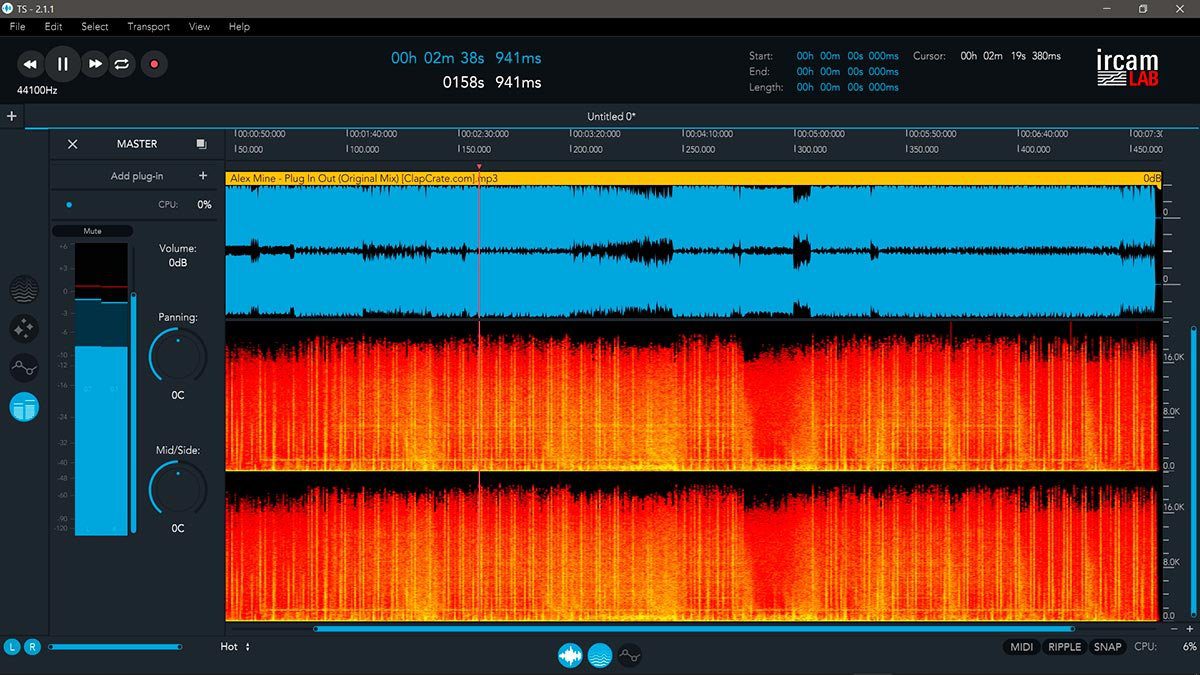Open the Help menu

click(x=239, y=27)
